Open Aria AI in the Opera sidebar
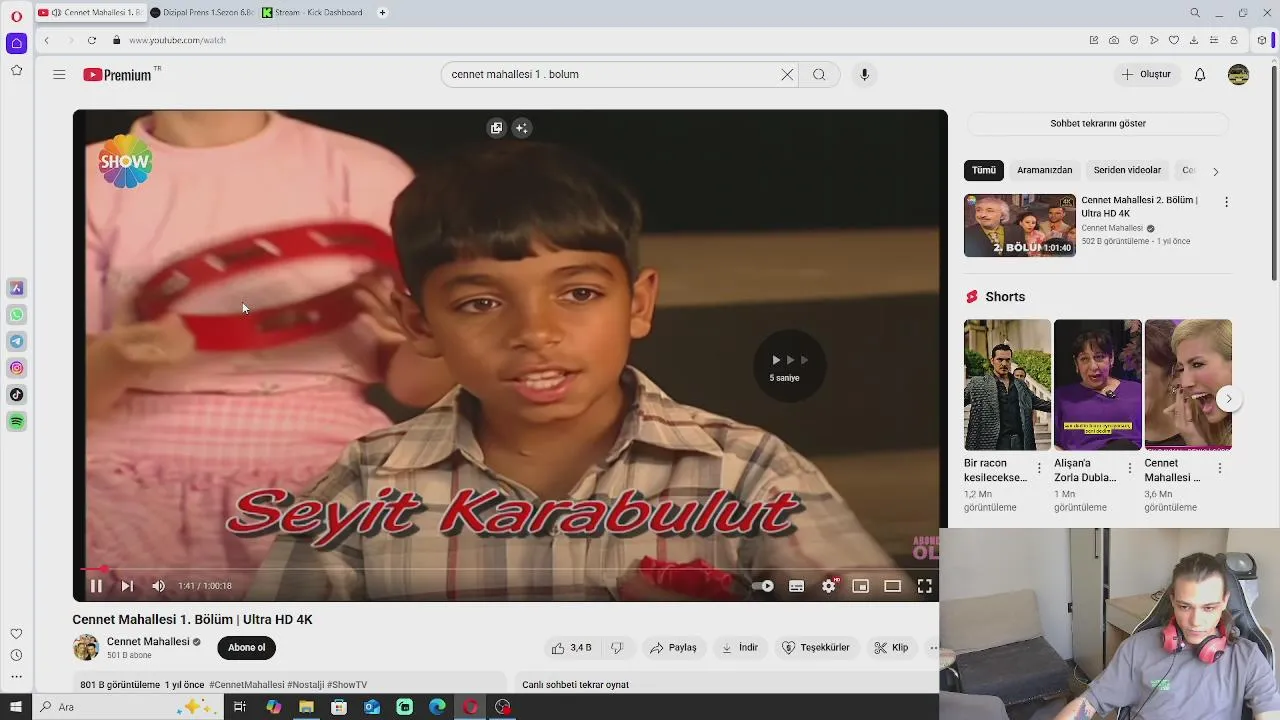This screenshot has height=720, width=1280. click(x=17, y=288)
